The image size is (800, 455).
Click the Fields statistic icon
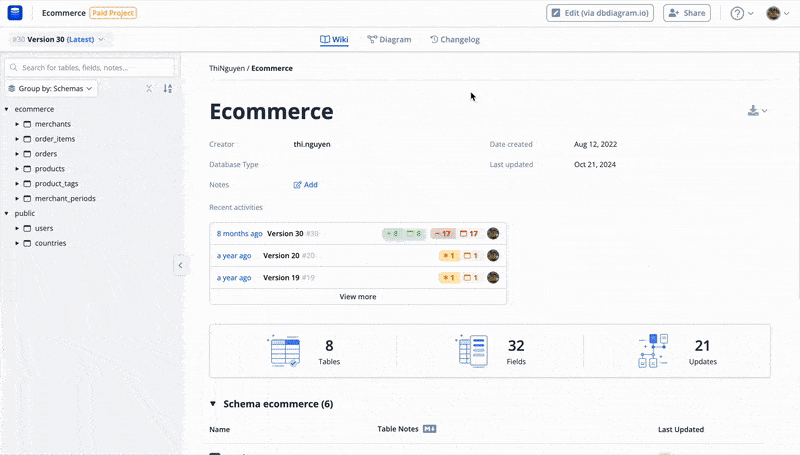pos(471,351)
